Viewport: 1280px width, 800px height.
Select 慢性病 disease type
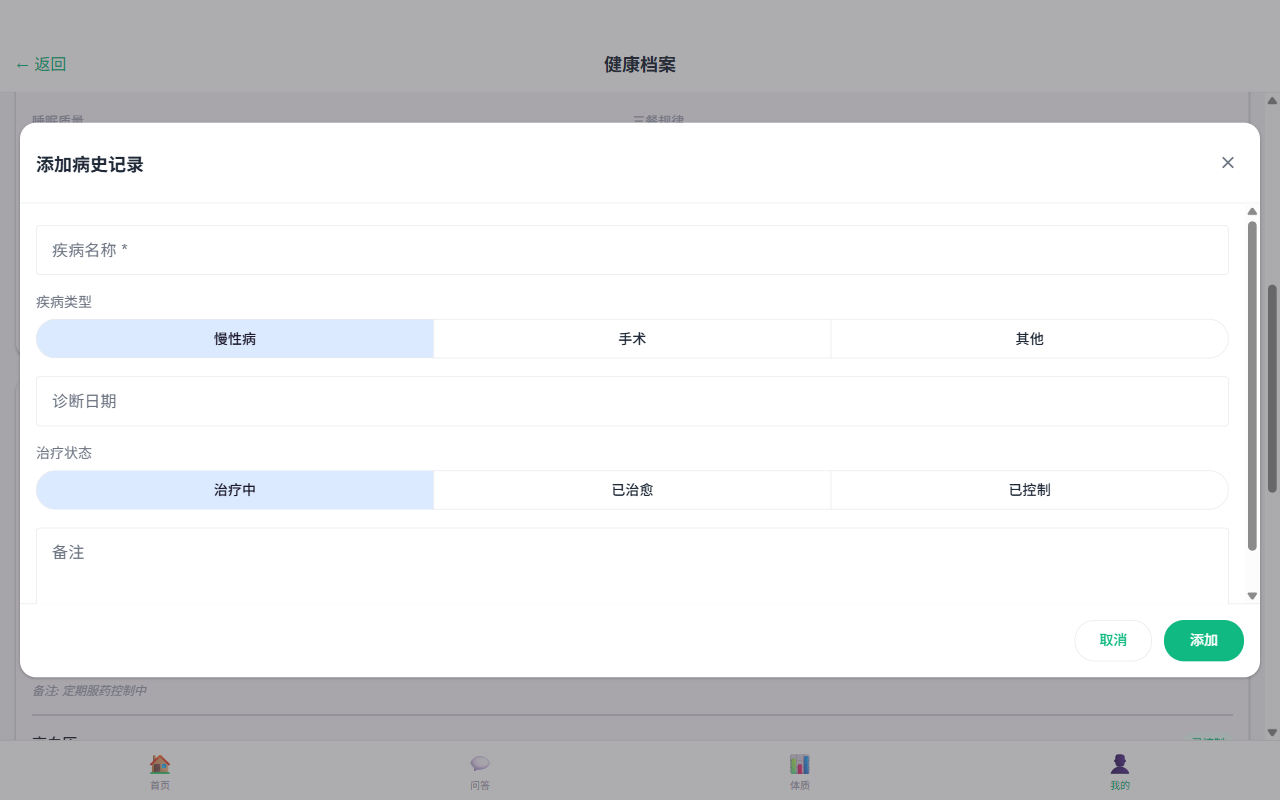click(235, 339)
